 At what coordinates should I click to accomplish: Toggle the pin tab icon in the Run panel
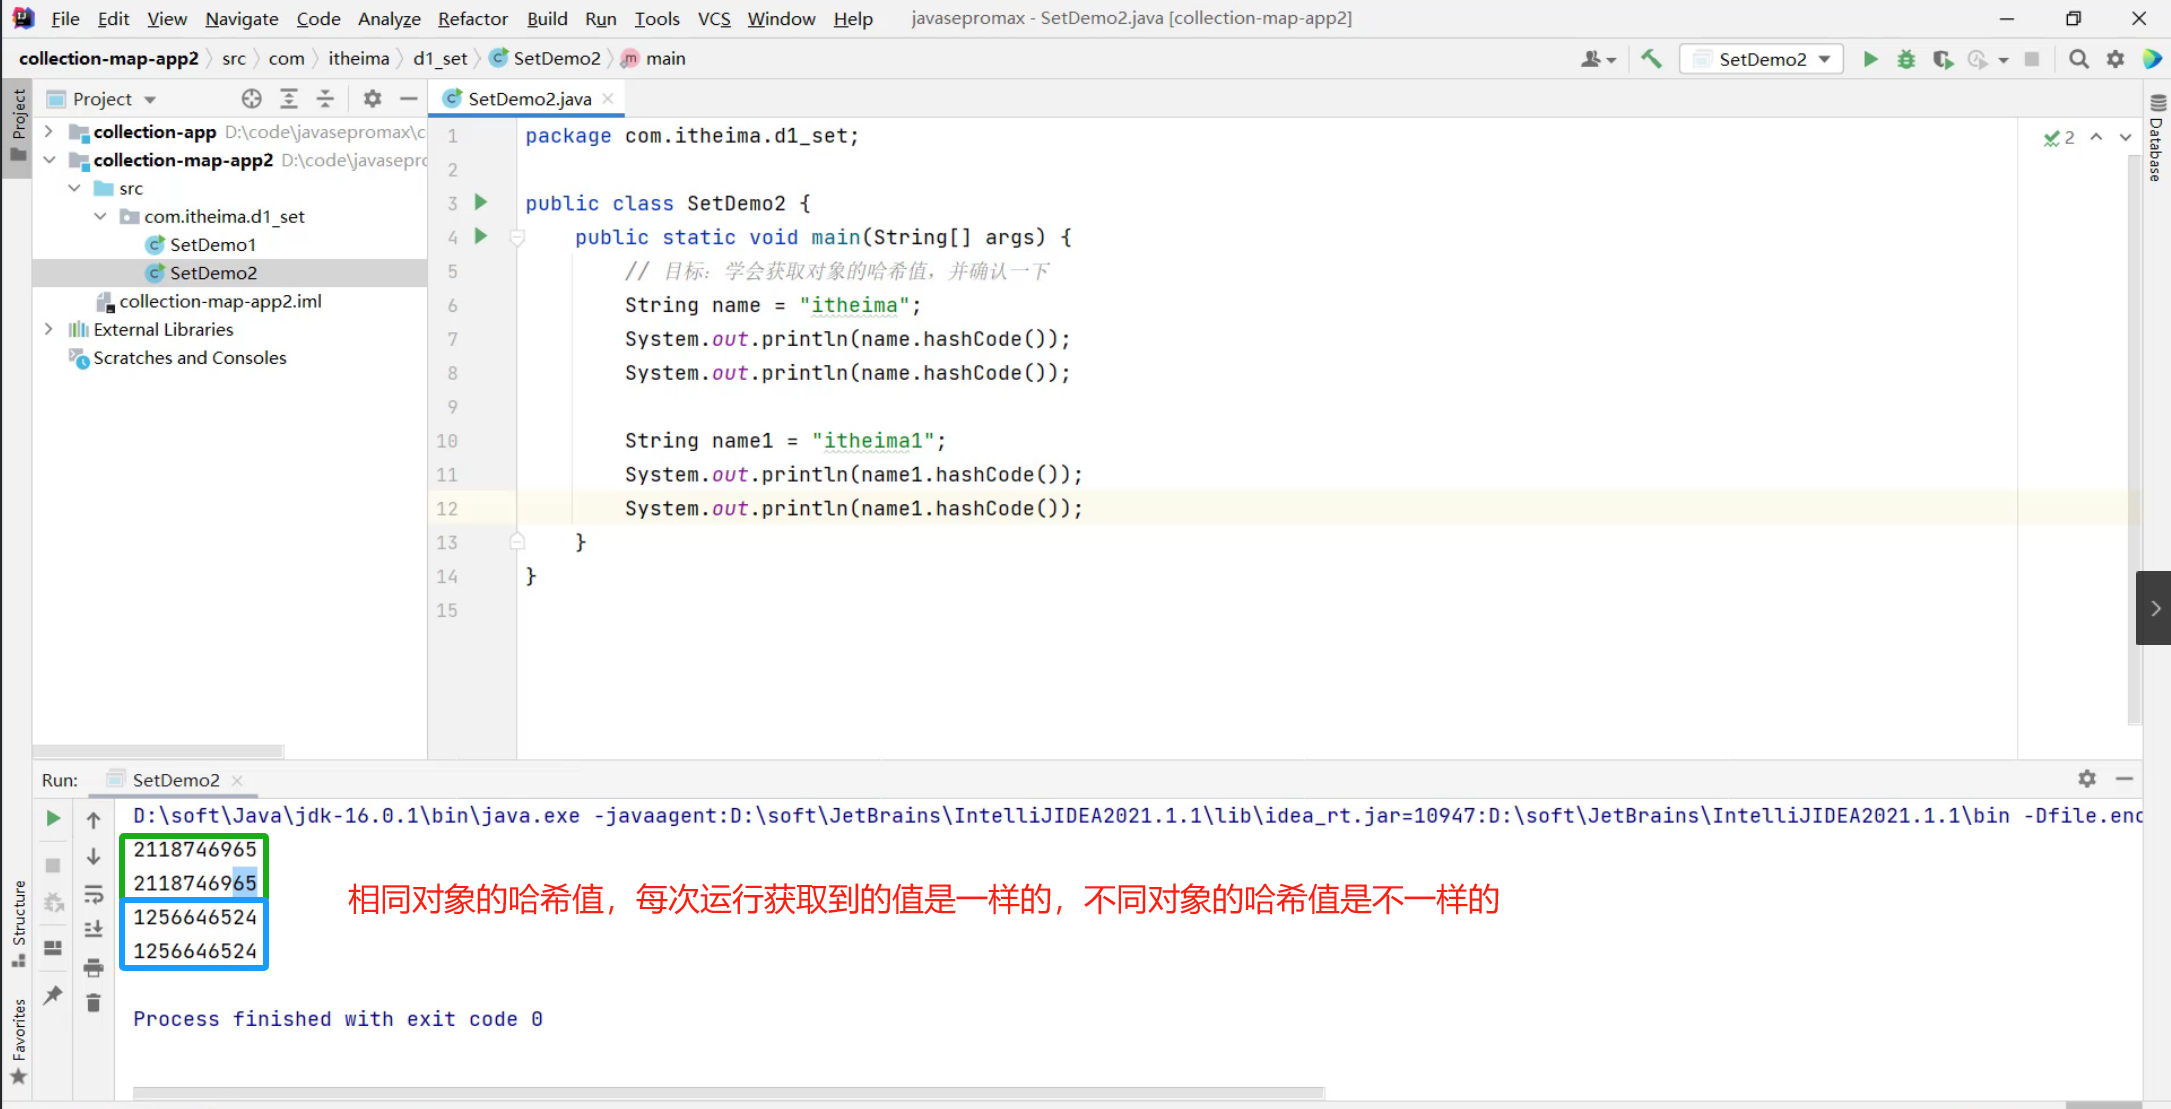click(x=53, y=995)
